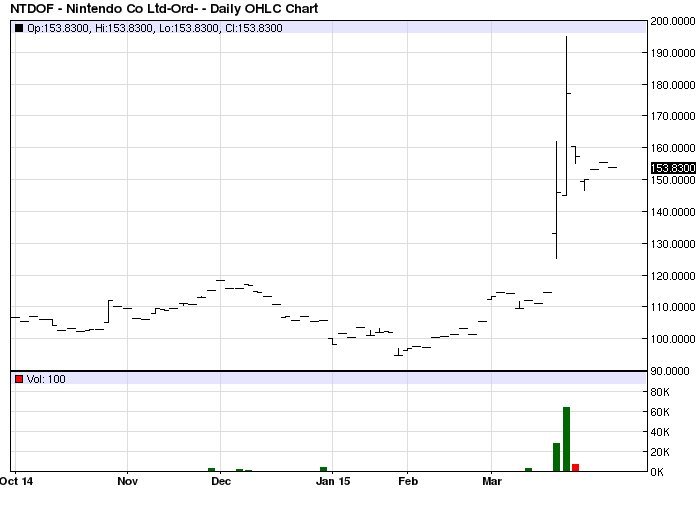Viewport: 700px width, 512px height.
Task: Click the price bar spiking to 195
Action: 567,116
